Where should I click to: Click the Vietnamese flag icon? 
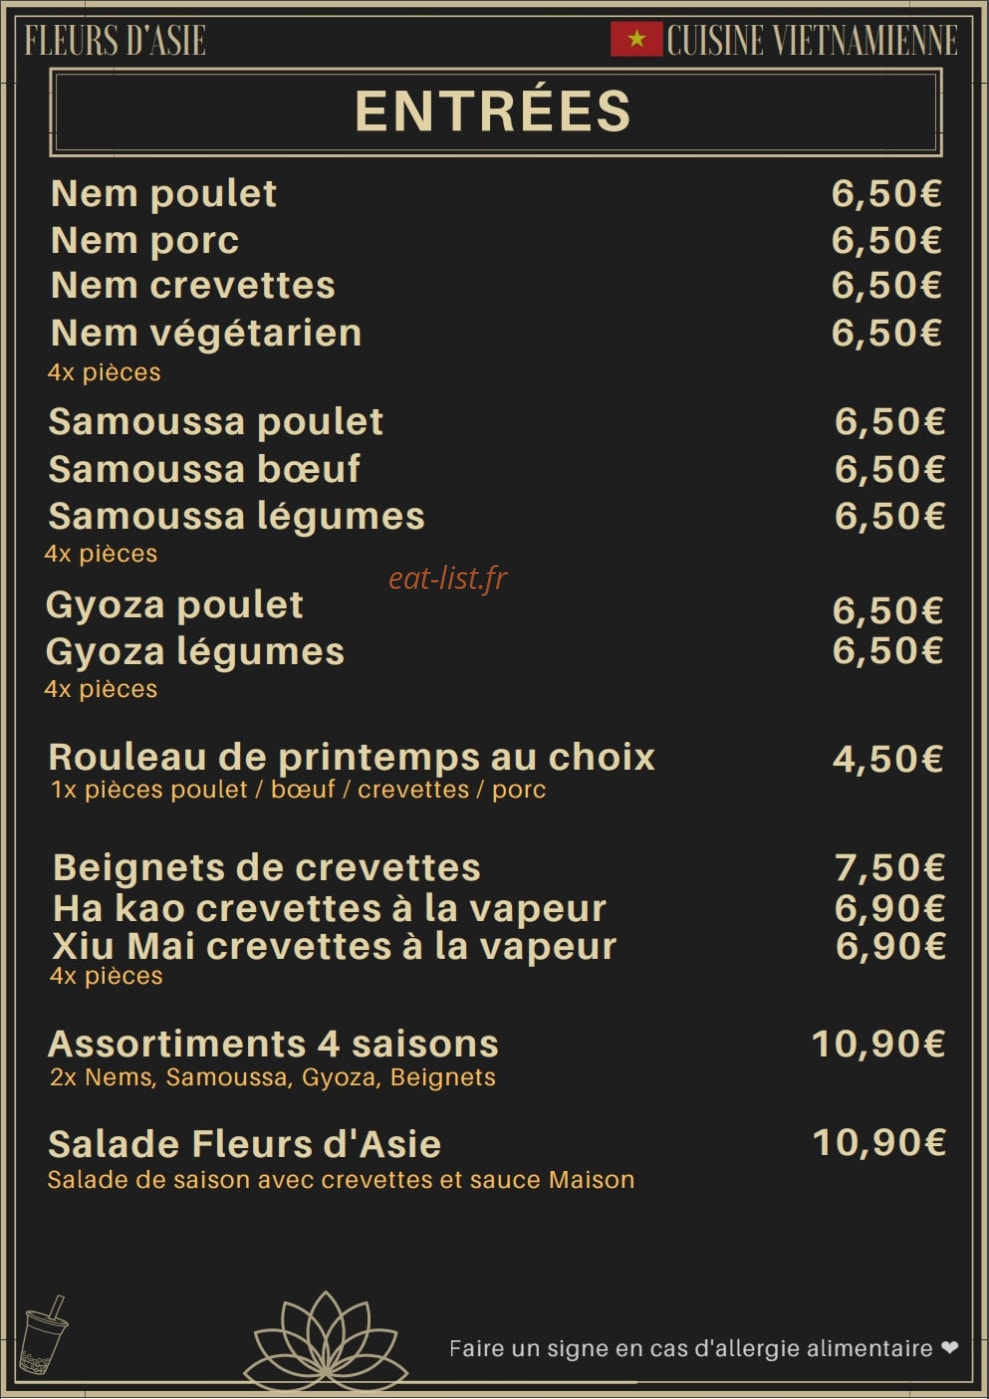[x=636, y=39]
